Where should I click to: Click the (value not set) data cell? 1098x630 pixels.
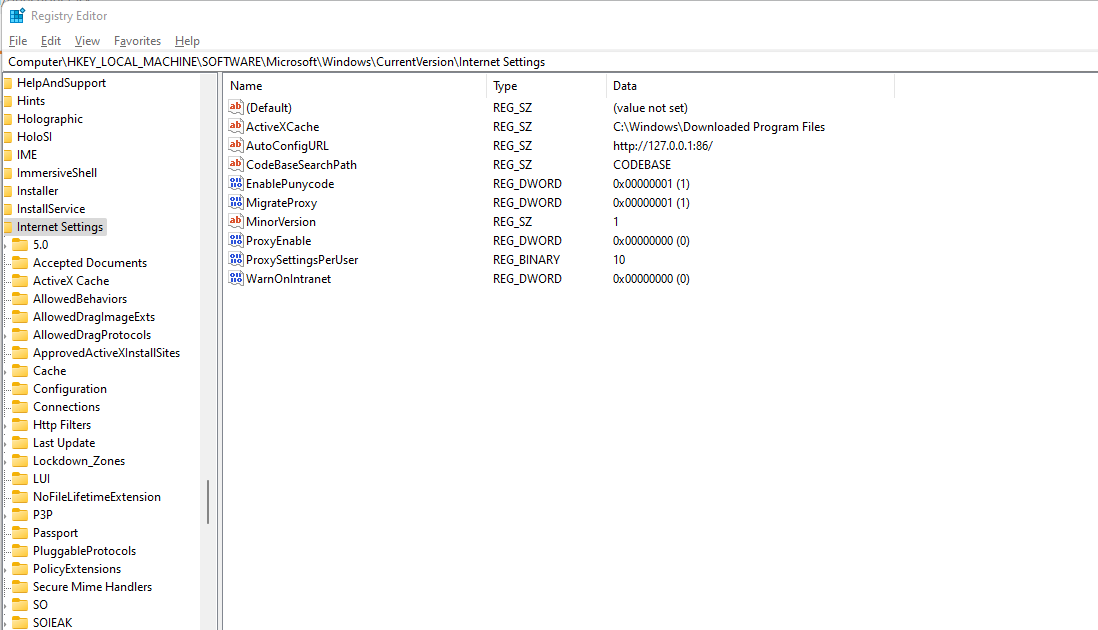click(x=650, y=108)
